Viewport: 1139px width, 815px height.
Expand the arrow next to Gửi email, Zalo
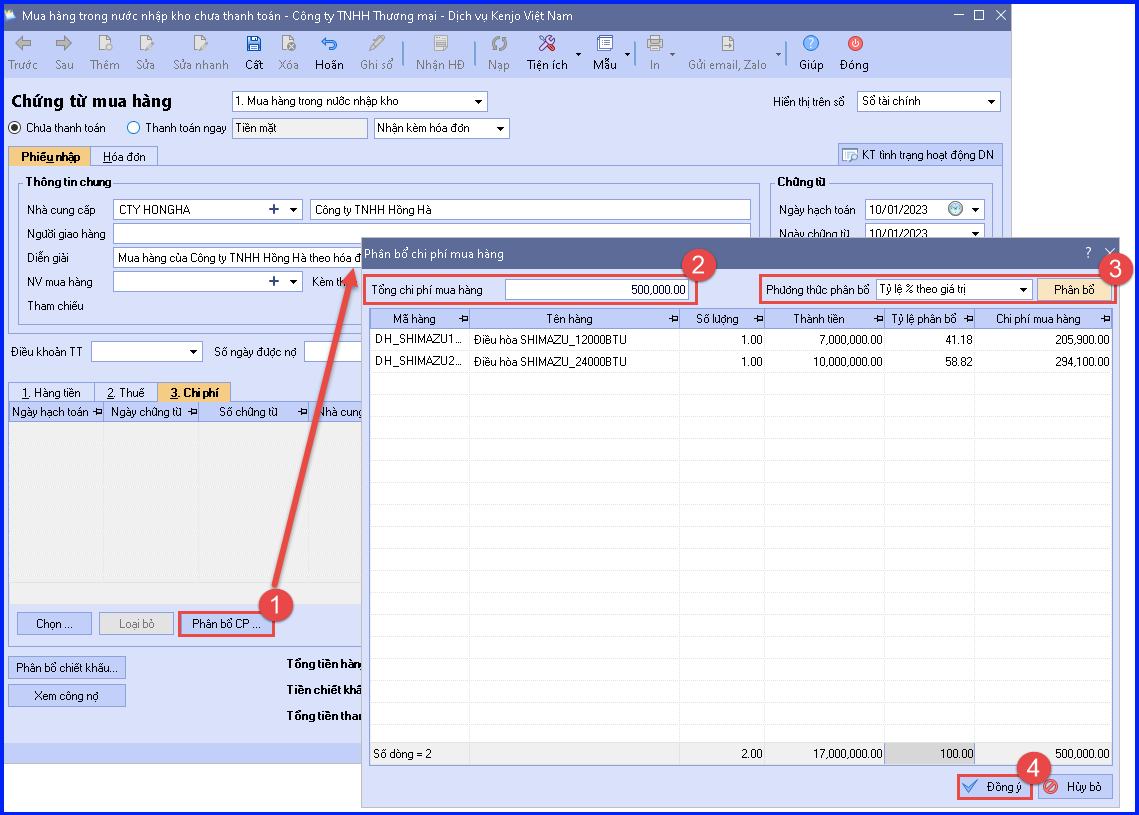tap(778, 54)
